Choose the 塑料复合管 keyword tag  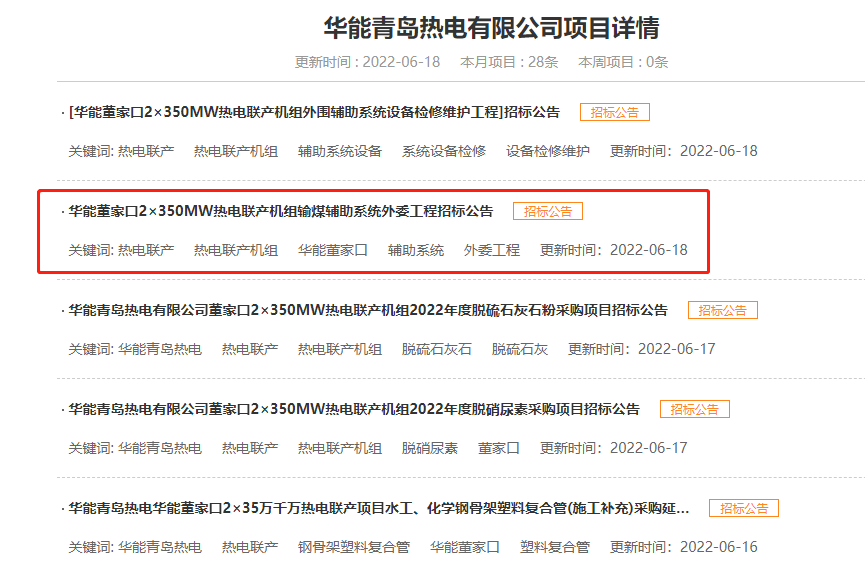555,547
